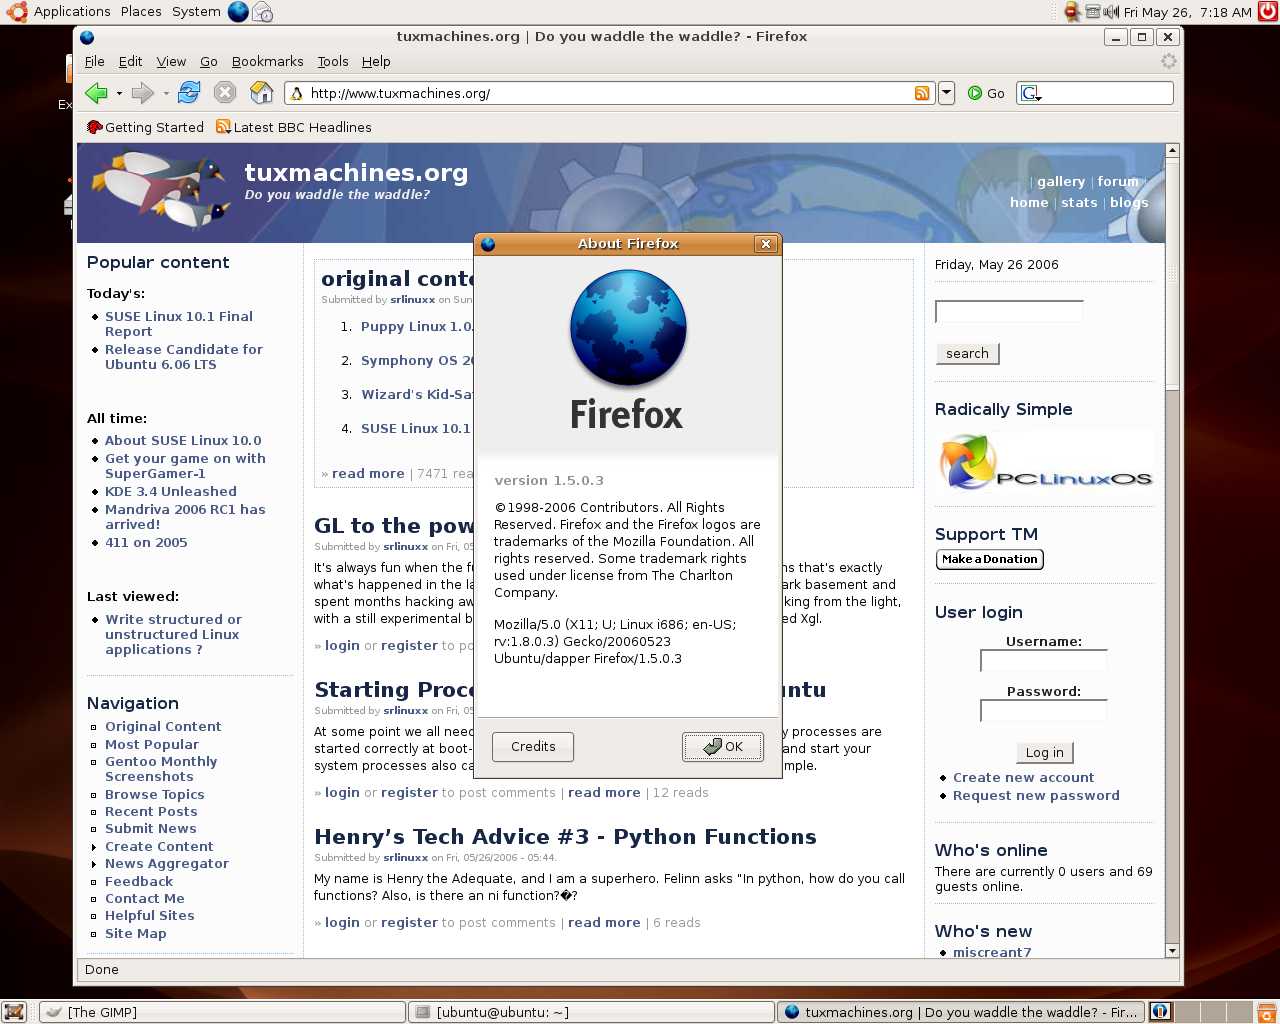Click the Username input field
Screen dimensions: 1280x1024
[1044, 661]
